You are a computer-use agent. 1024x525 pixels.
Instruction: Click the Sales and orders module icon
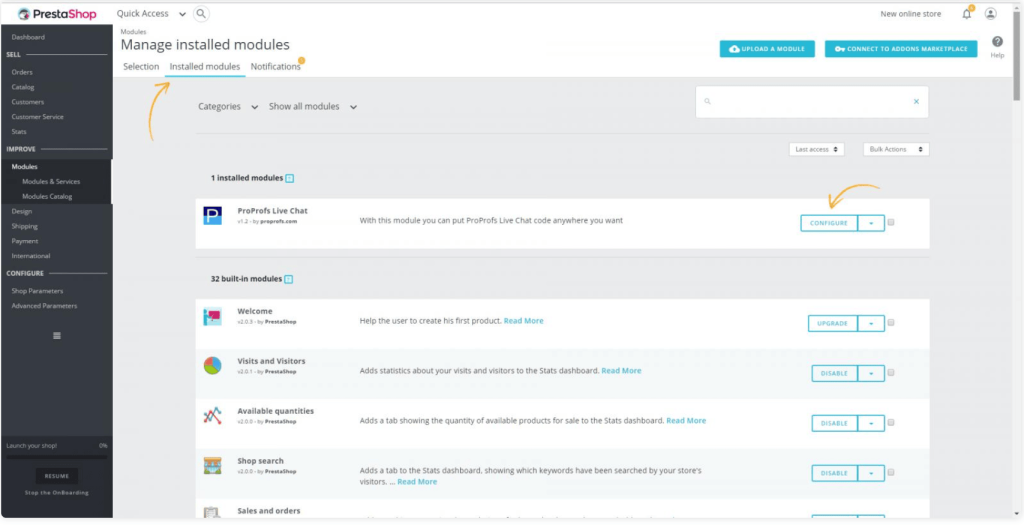tap(212, 513)
